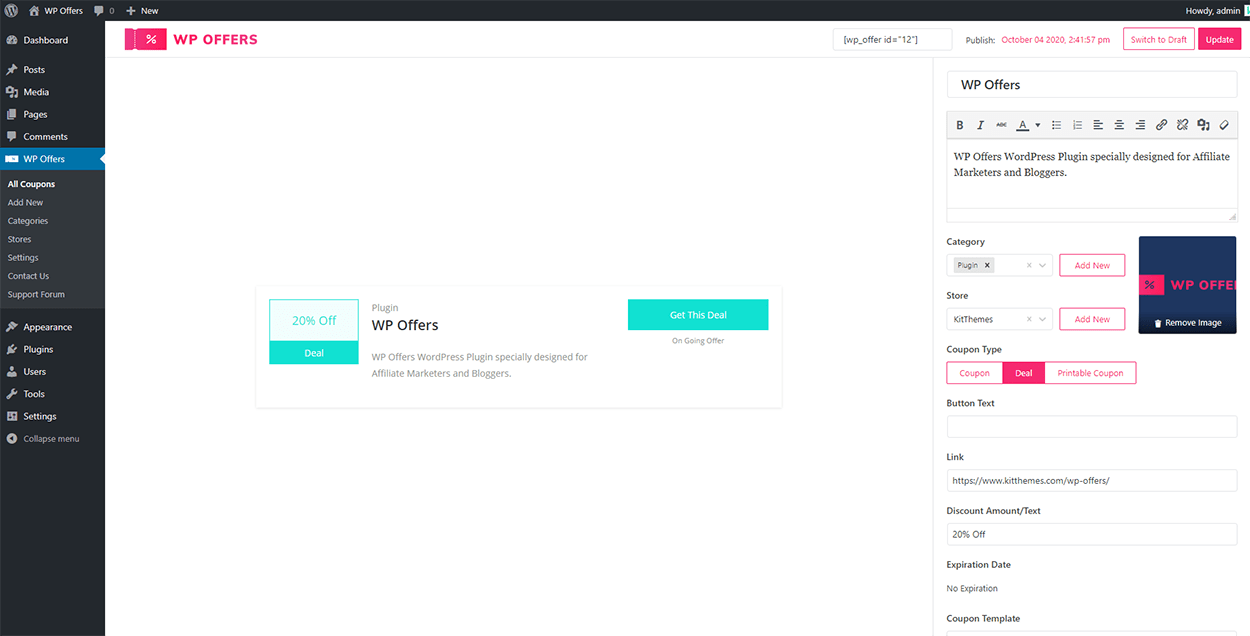
Task: Go to Add New coupon submenu
Action: pyautogui.click(x=26, y=202)
